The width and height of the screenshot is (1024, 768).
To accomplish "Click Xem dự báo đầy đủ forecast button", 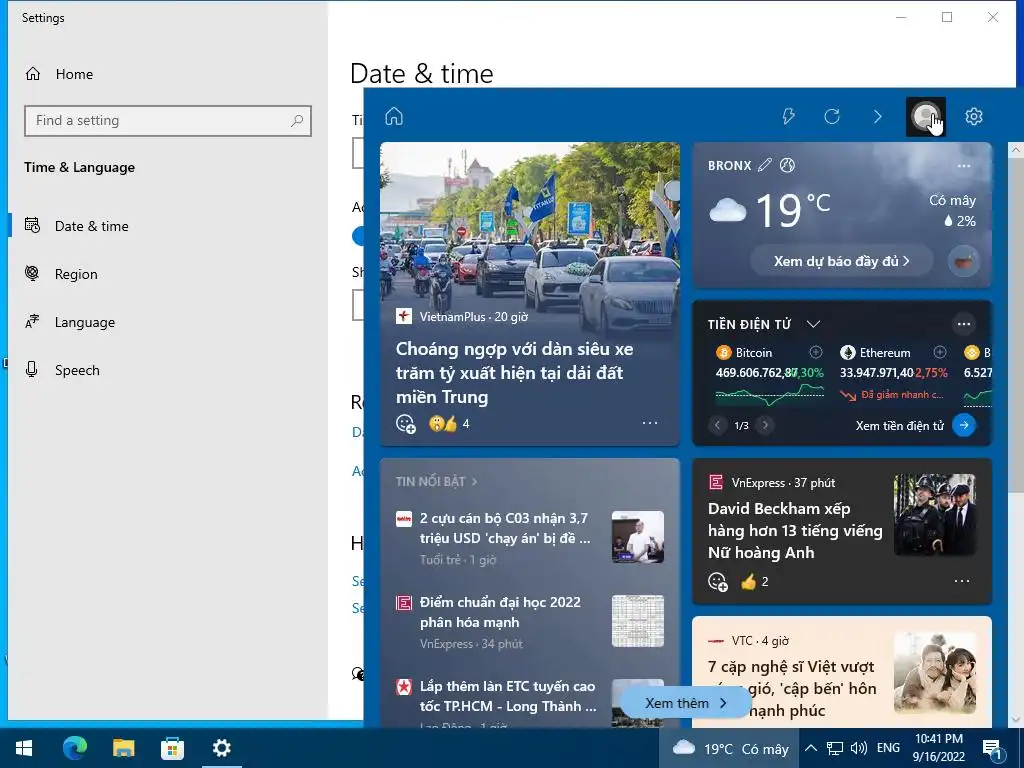I will tap(842, 261).
